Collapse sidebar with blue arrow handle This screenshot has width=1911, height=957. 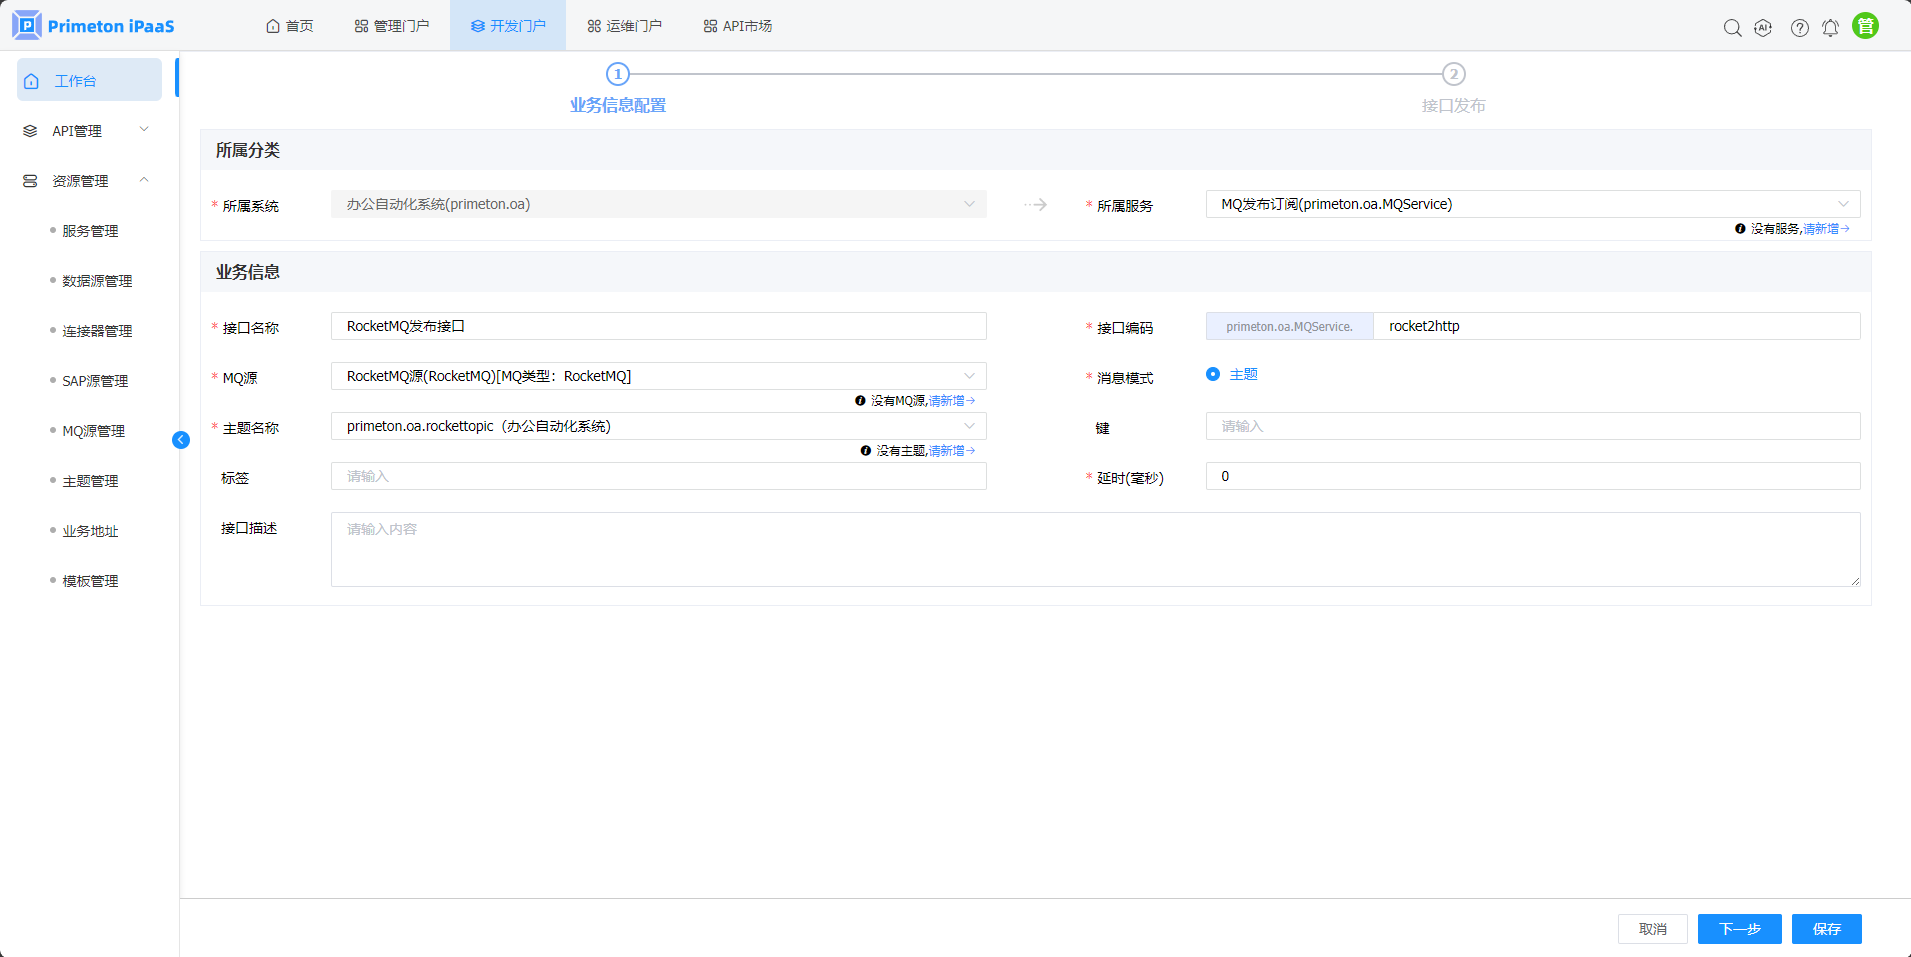click(x=181, y=440)
